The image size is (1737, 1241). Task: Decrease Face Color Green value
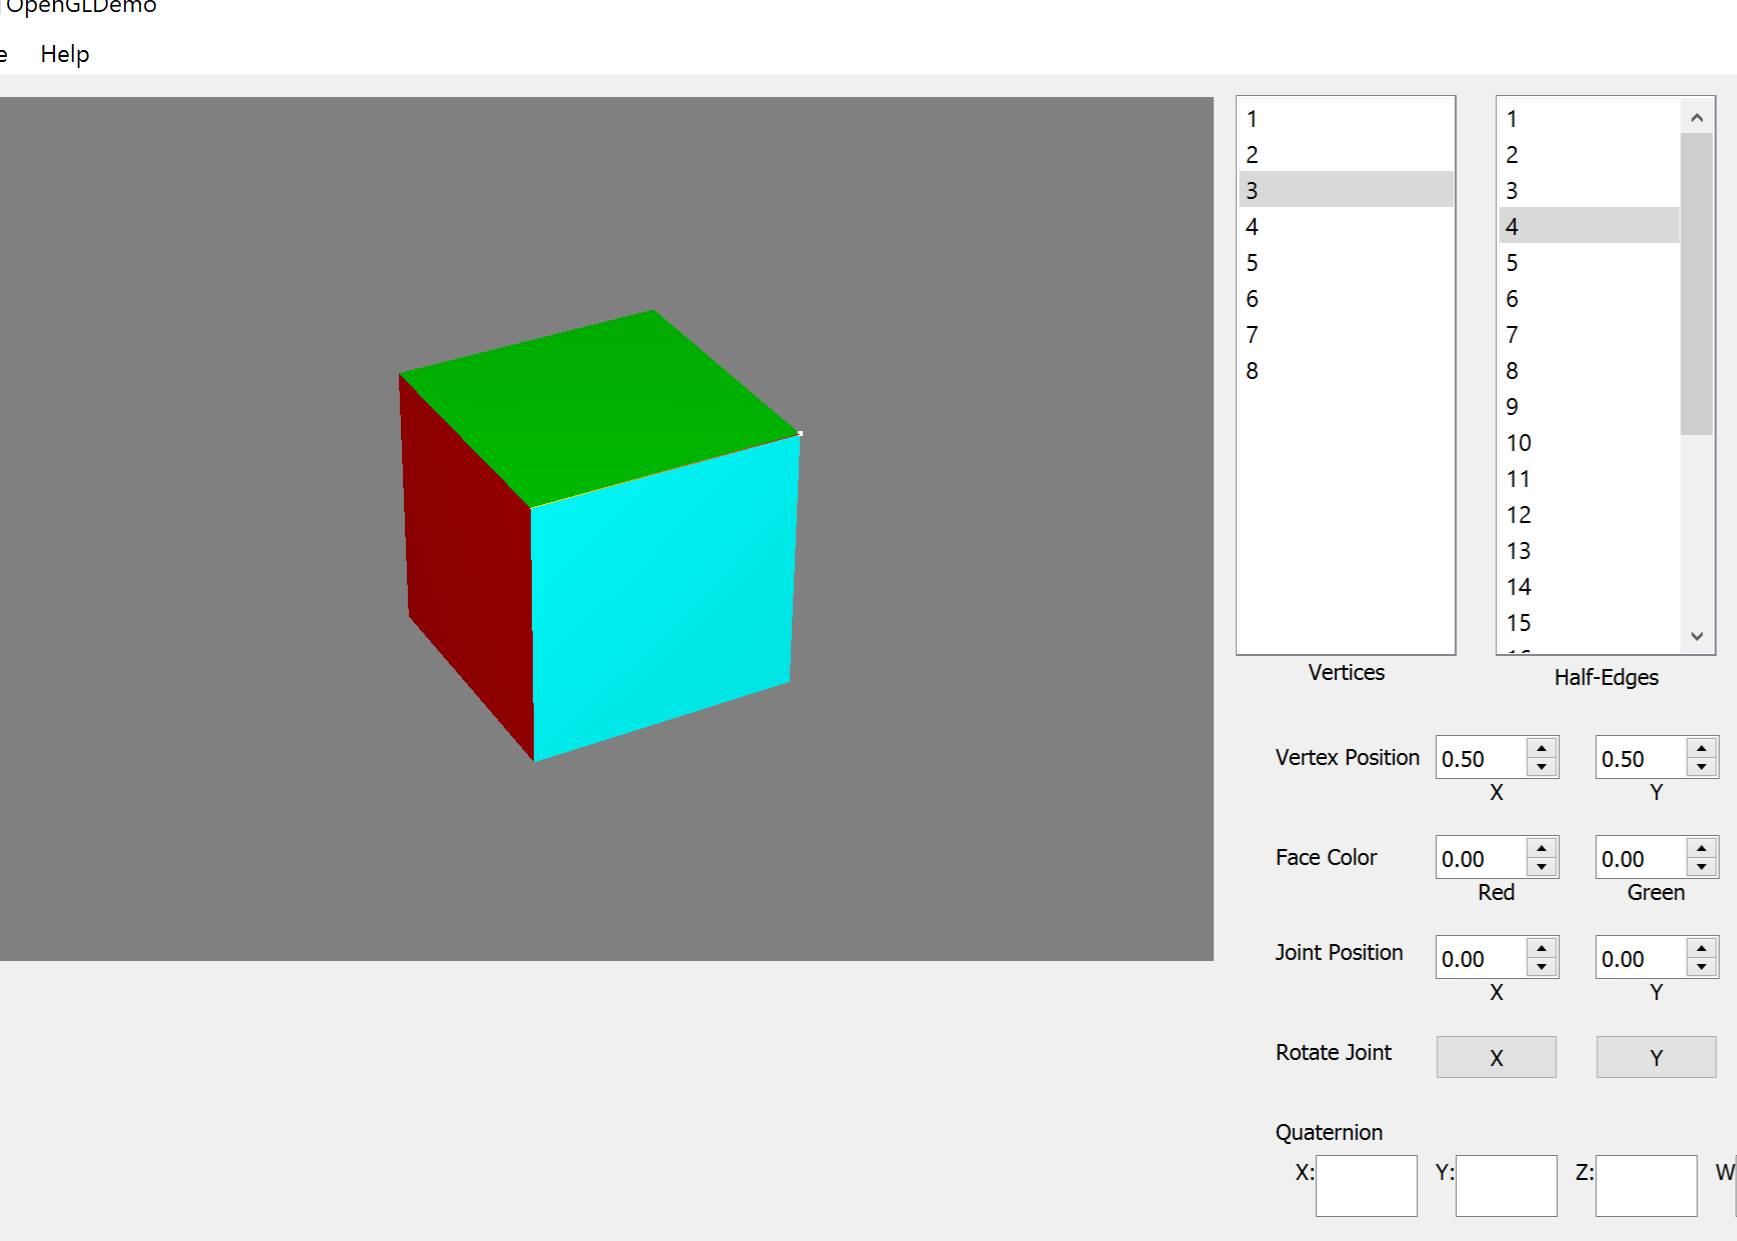click(x=1702, y=867)
